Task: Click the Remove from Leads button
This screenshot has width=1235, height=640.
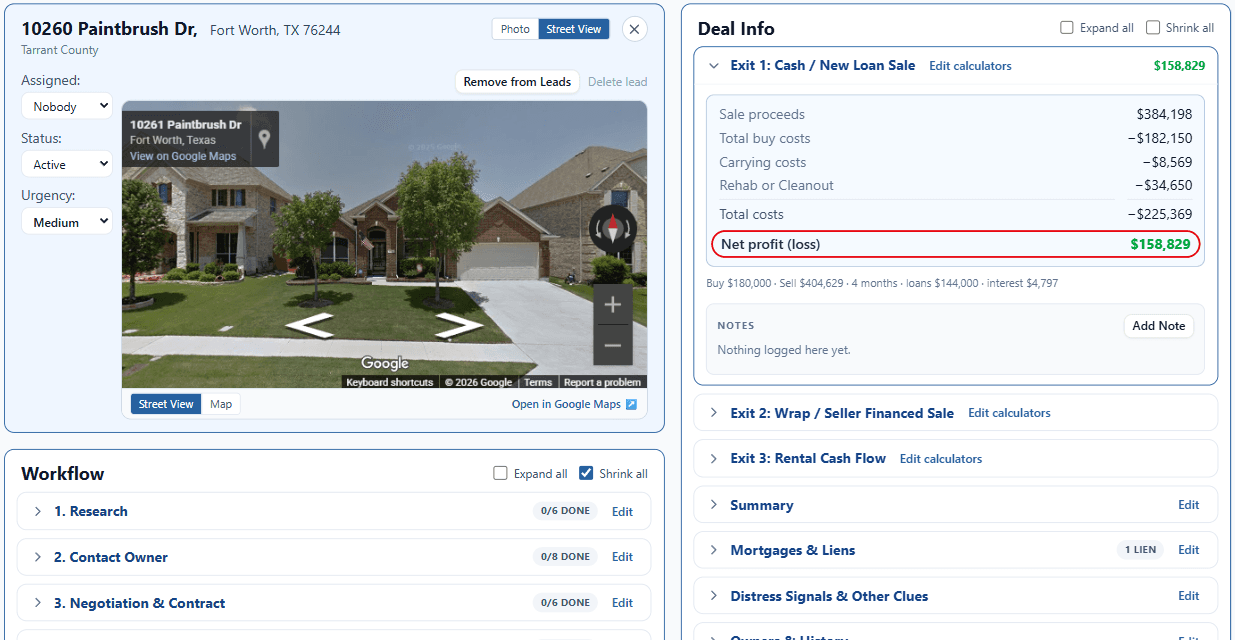Action: point(517,82)
